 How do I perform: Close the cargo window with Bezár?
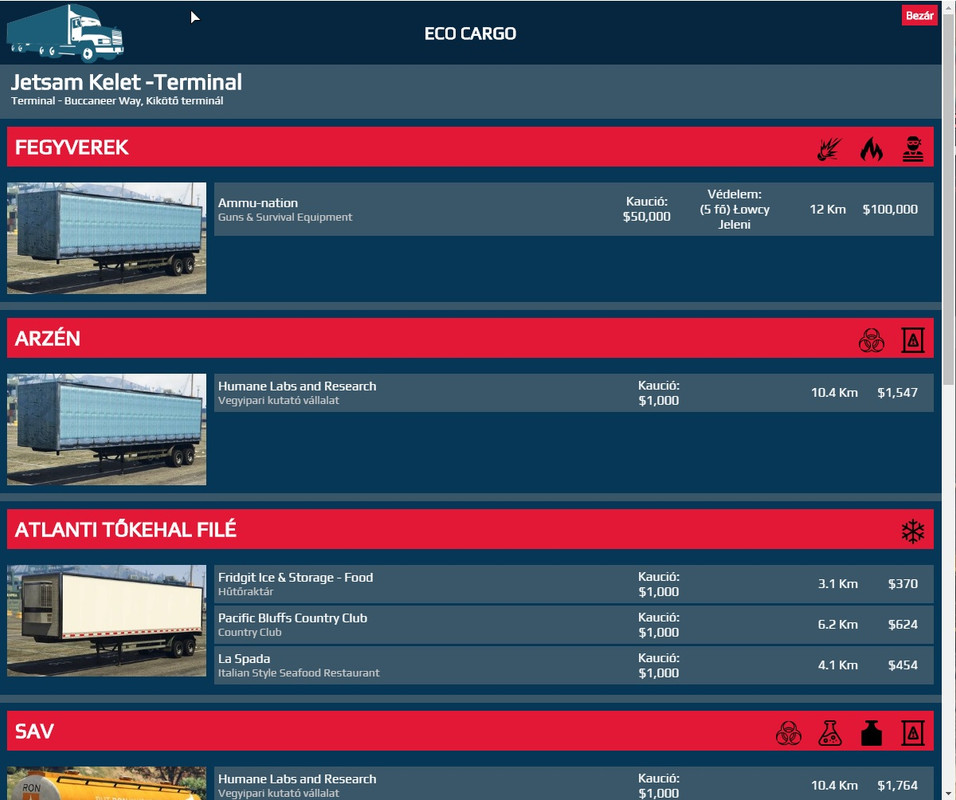coord(919,15)
